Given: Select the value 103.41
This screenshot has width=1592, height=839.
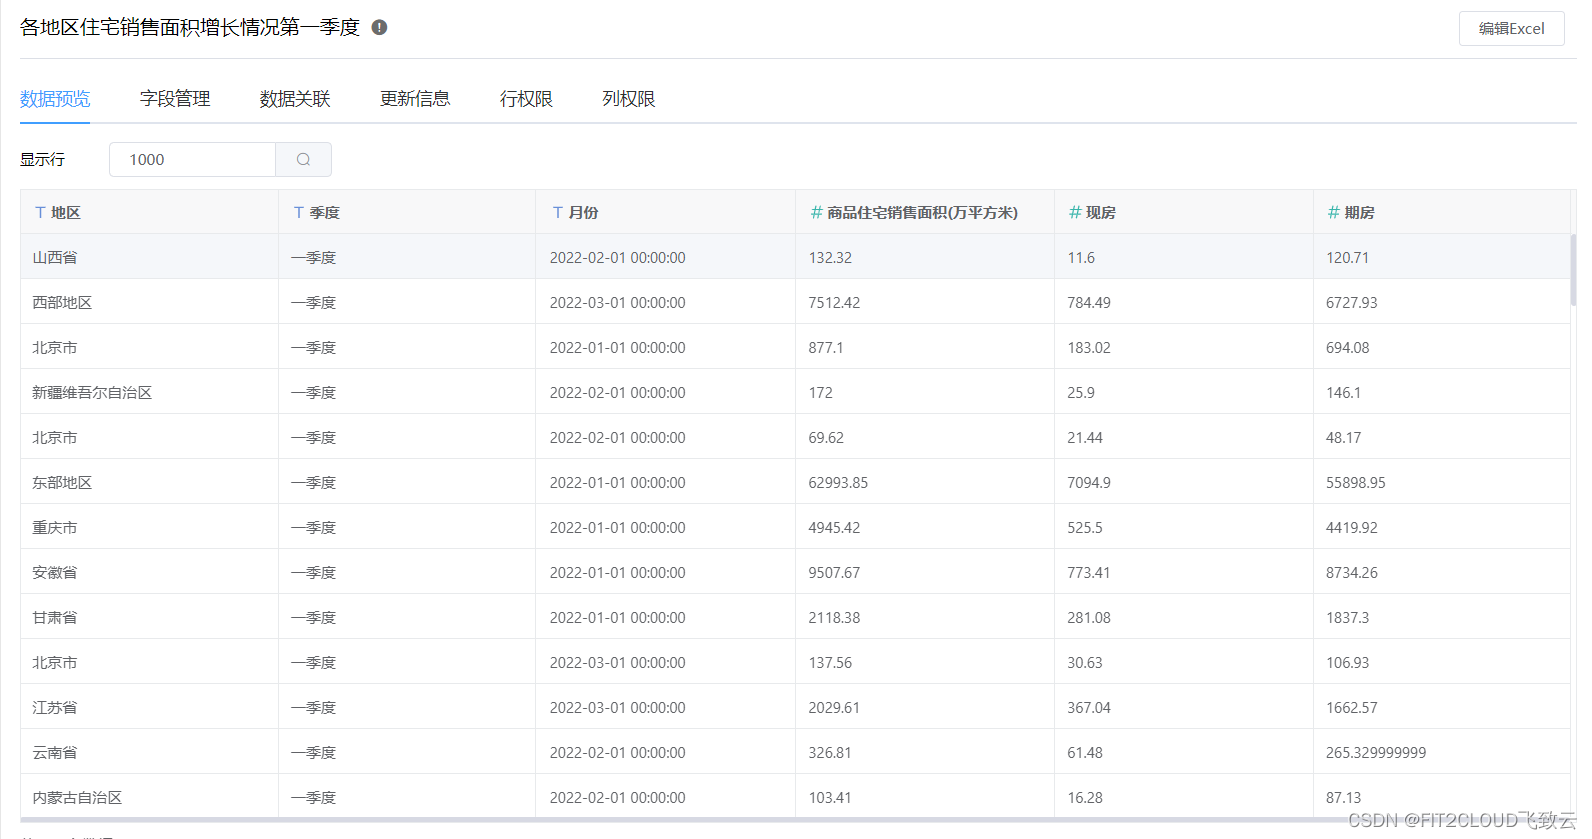Looking at the screenshot, I should 830,797.
